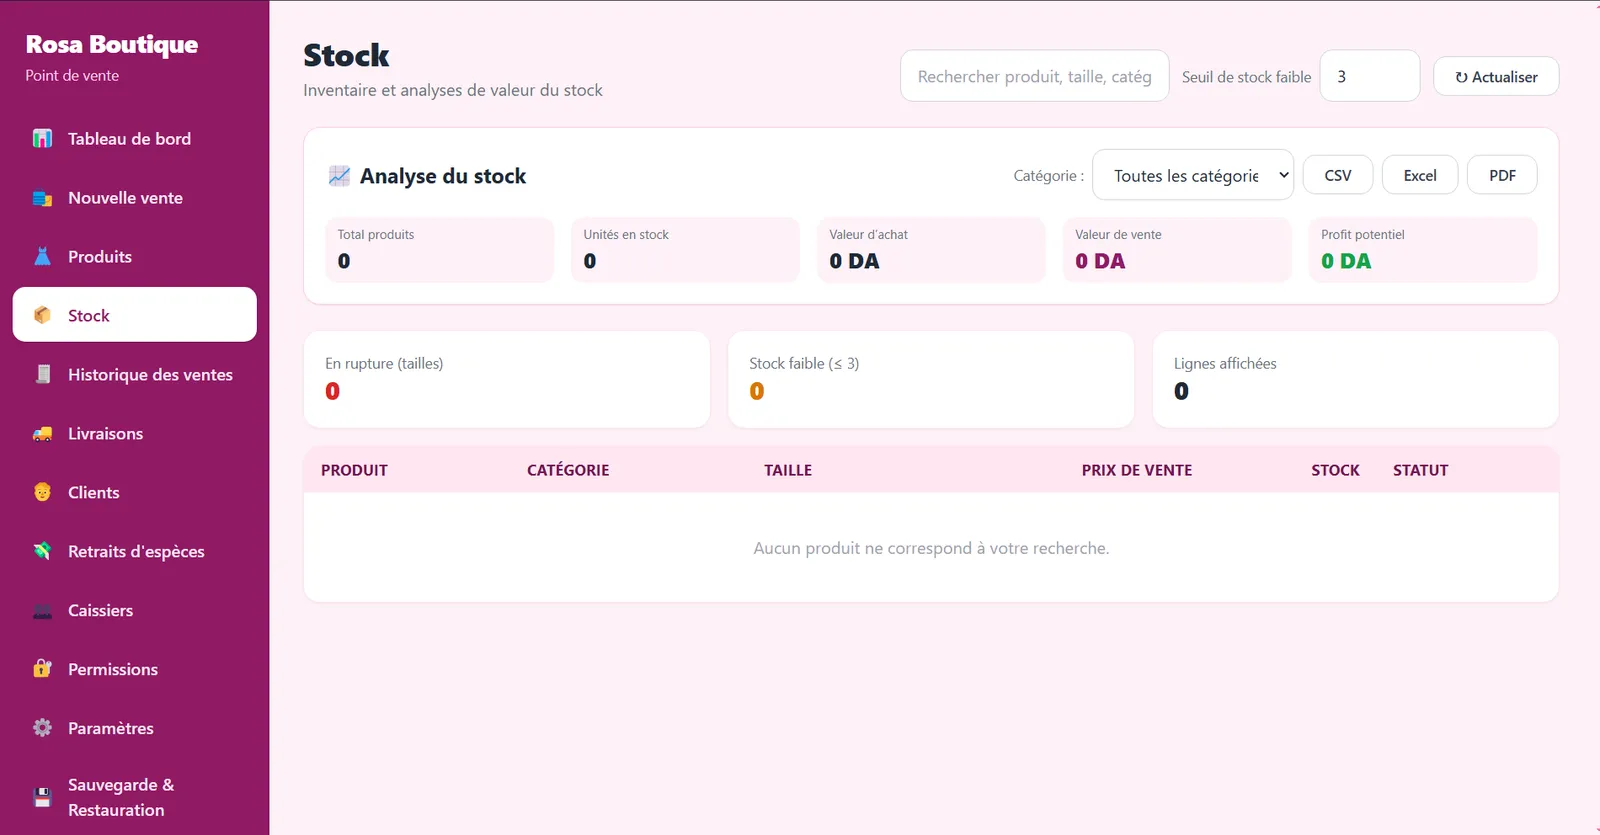
Task: Click the En rupture (tailles) card
Action: pos(507,380)
